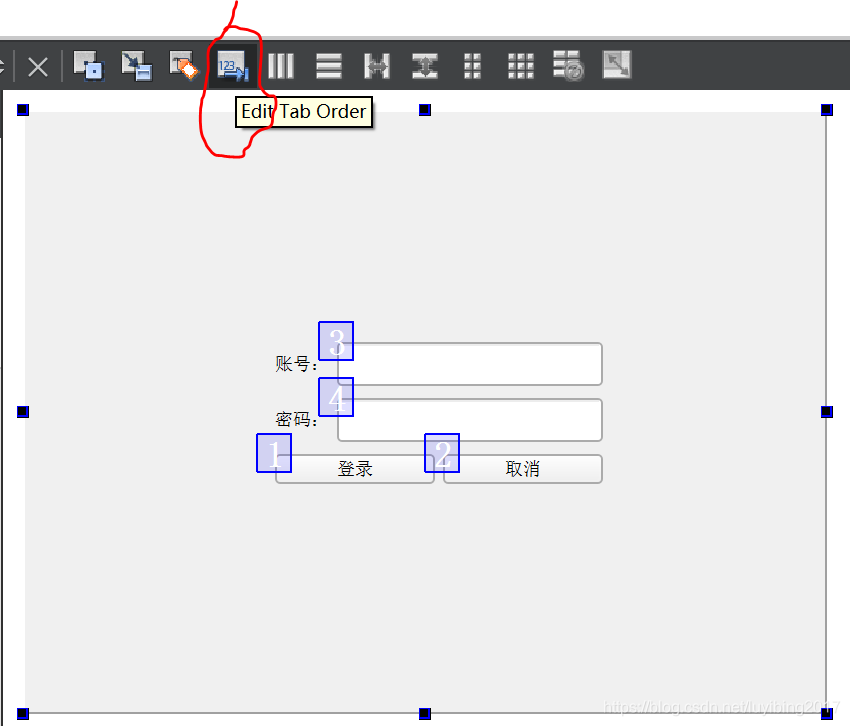Click the top-left form resize handle
This screenshot has width=850, height=726.
pyautogui.click(x=23, y=110)
